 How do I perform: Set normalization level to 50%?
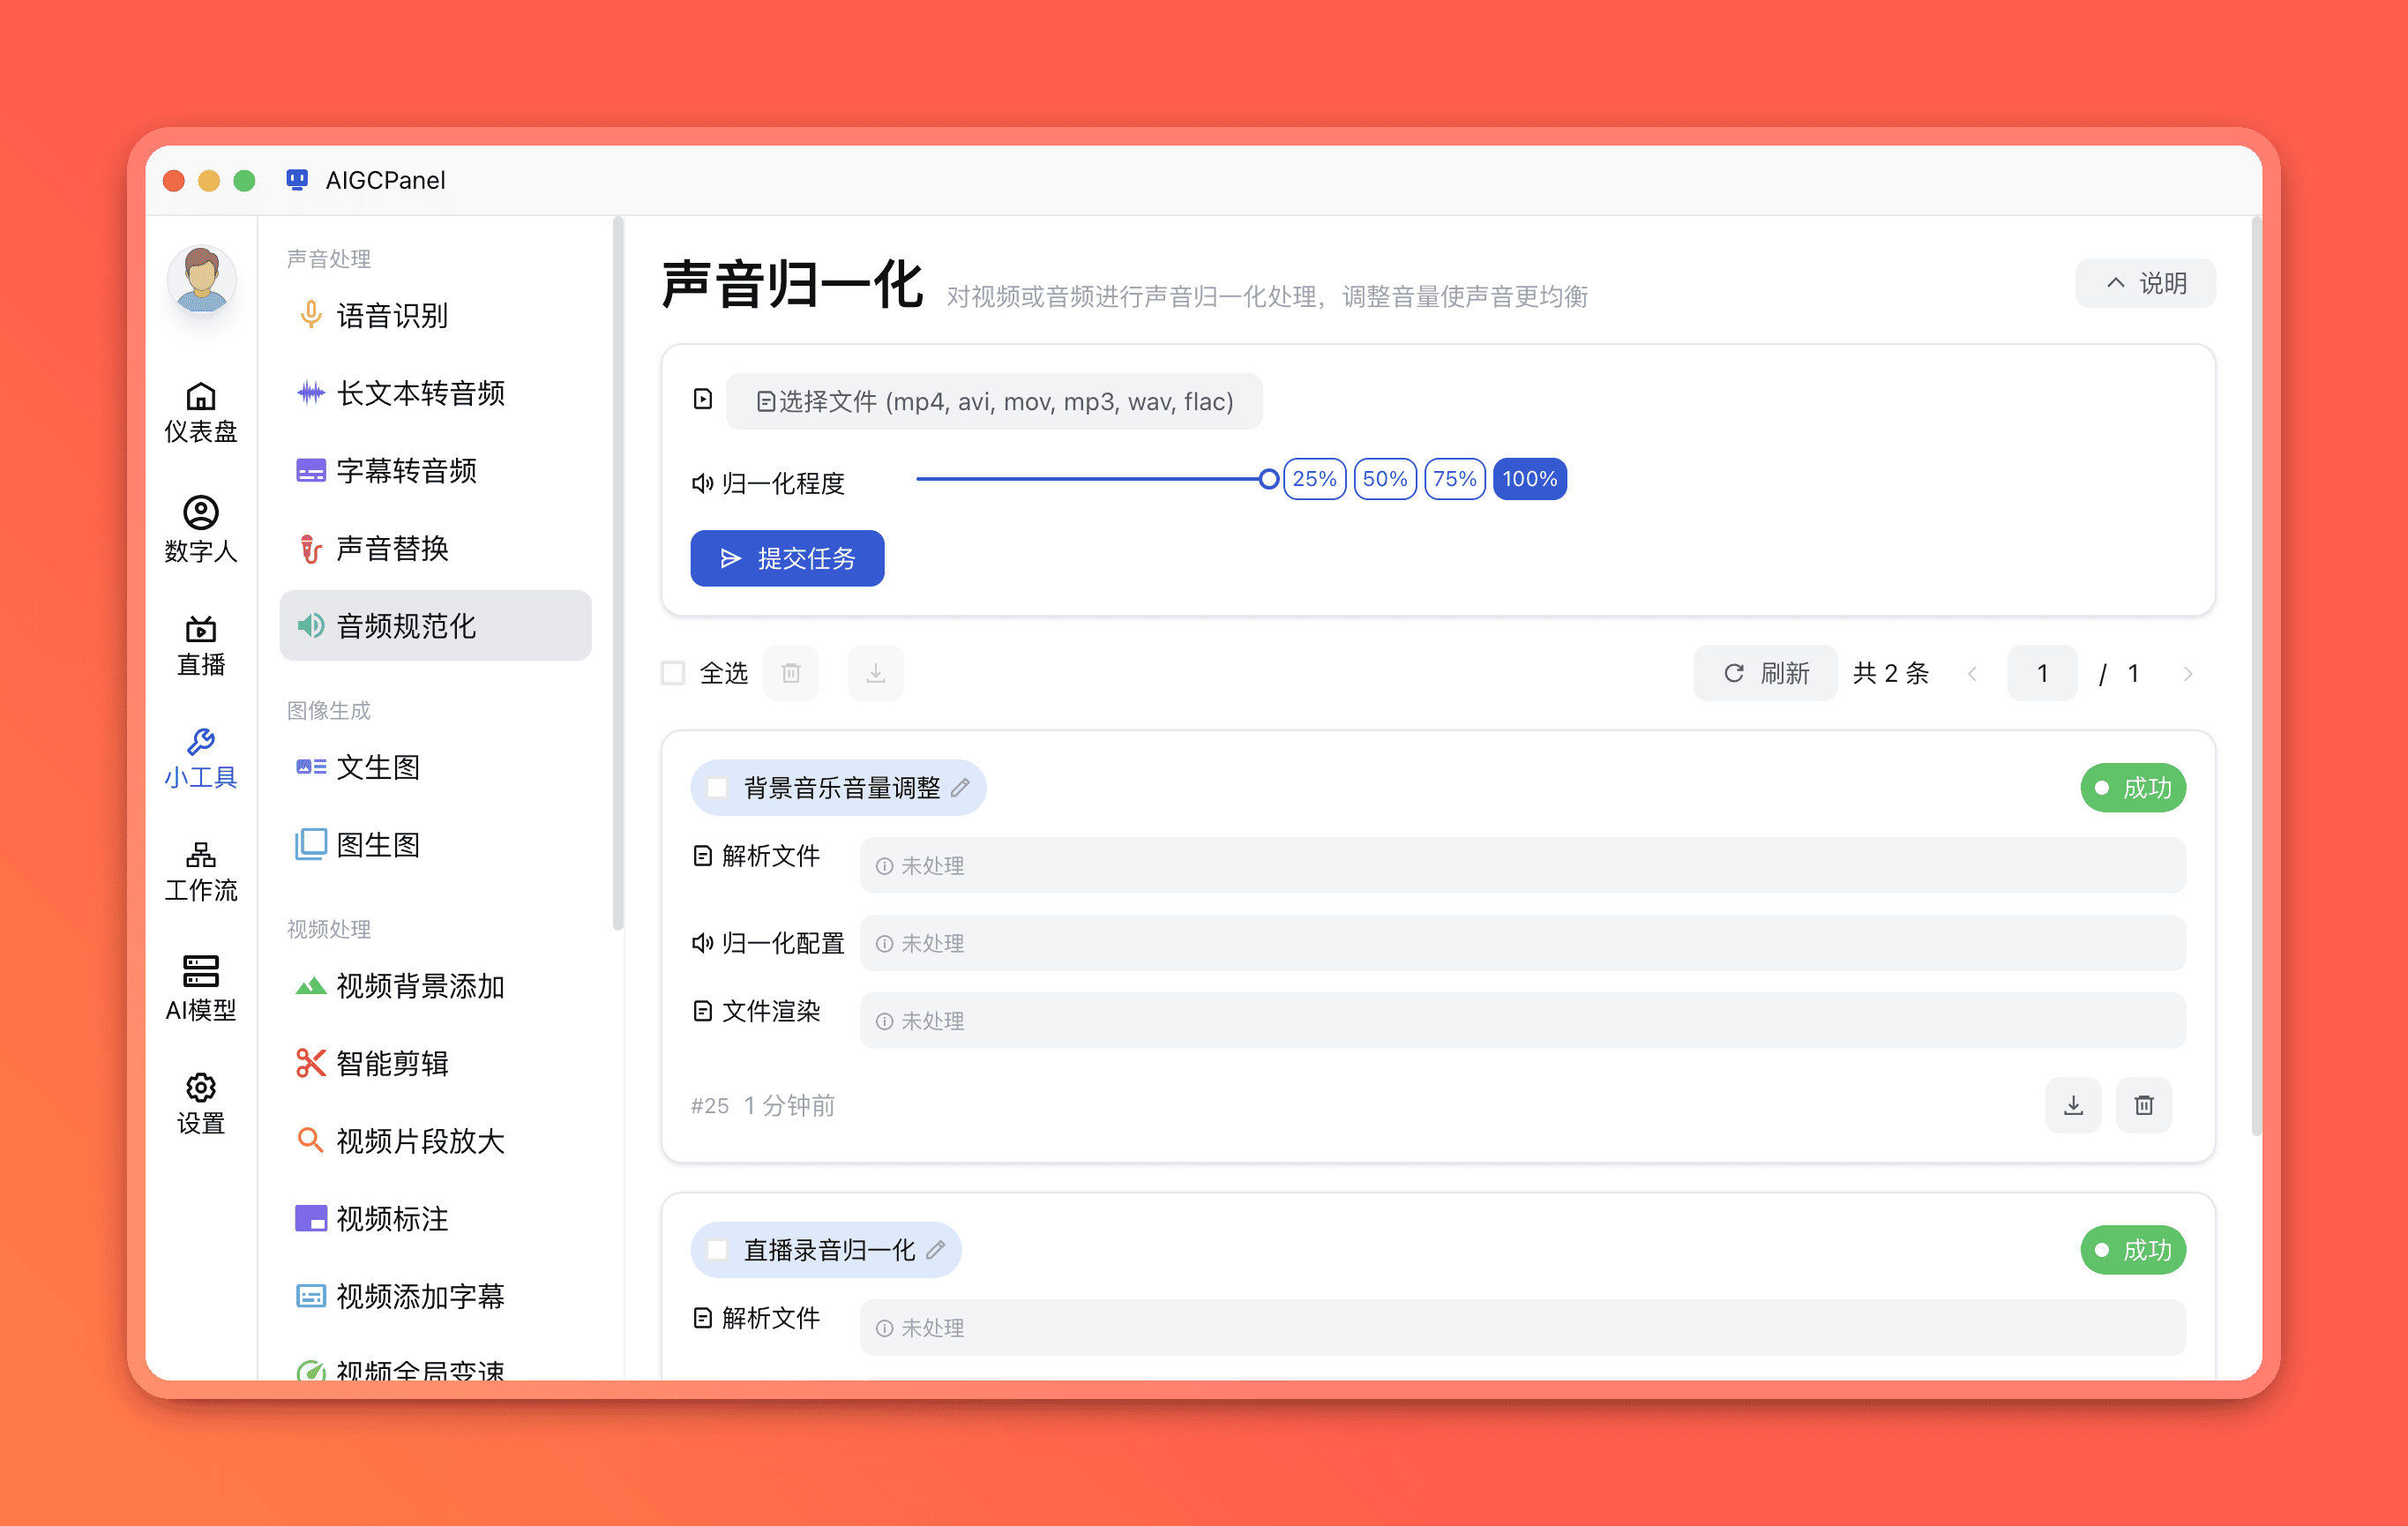1384,479
